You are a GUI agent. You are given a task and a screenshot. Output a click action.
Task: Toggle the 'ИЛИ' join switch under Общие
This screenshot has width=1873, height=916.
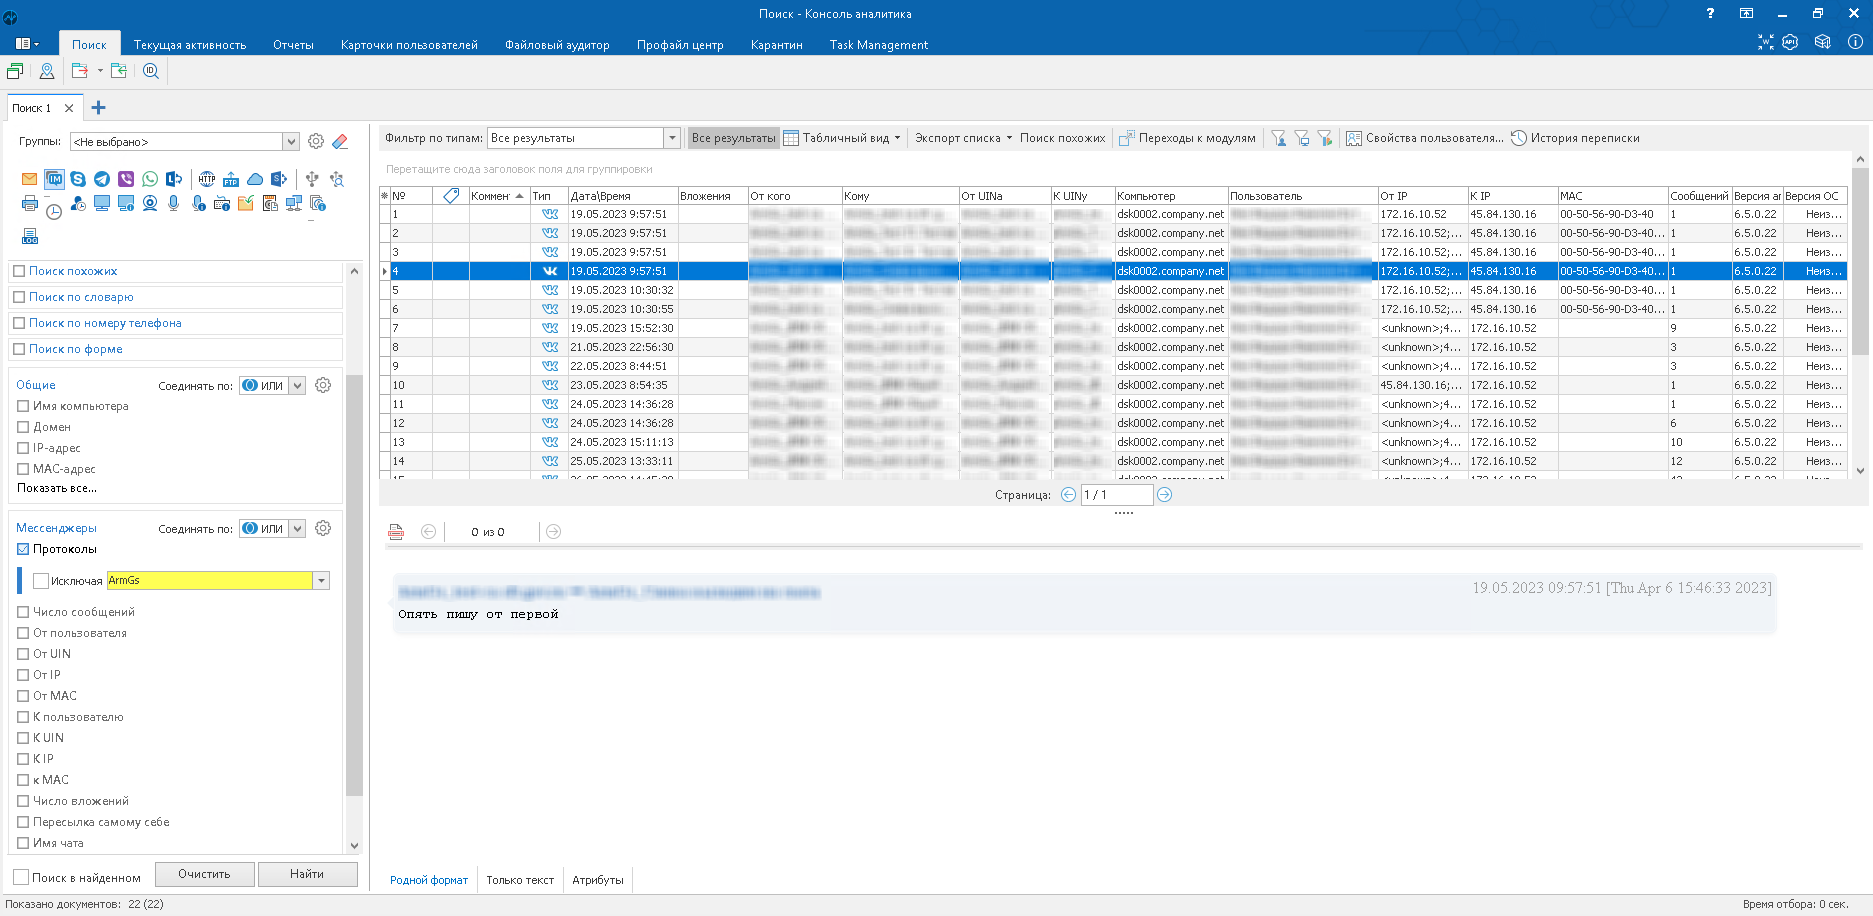(264, 386)
